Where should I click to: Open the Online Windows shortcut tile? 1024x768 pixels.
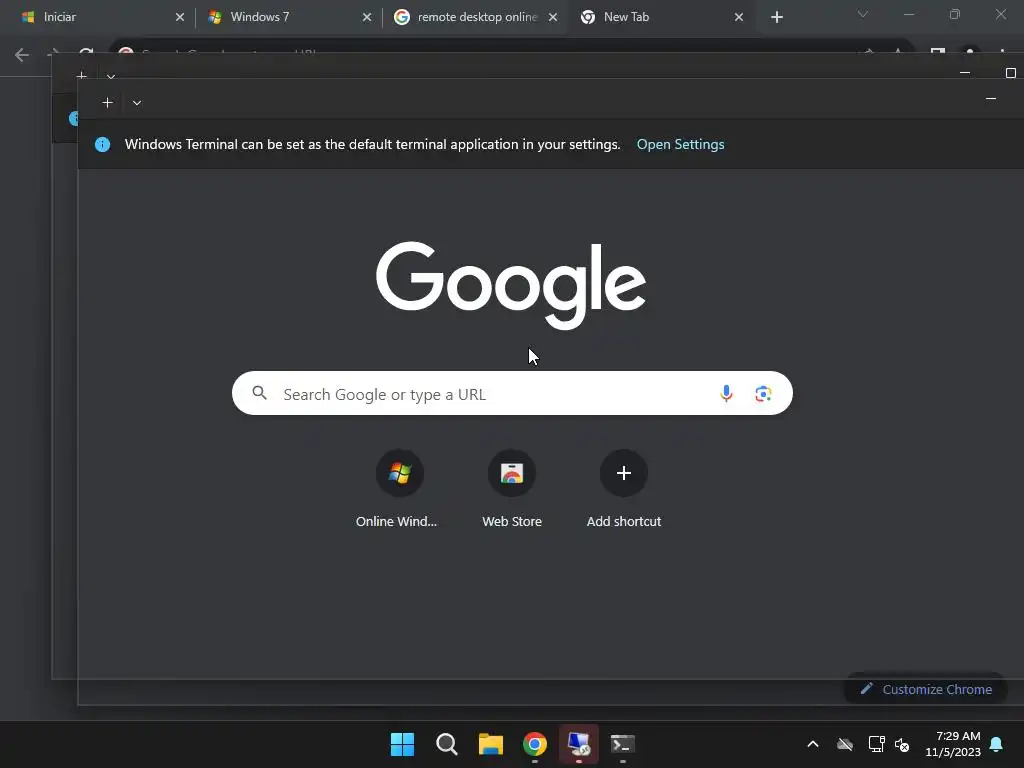(x=399, y=473)
